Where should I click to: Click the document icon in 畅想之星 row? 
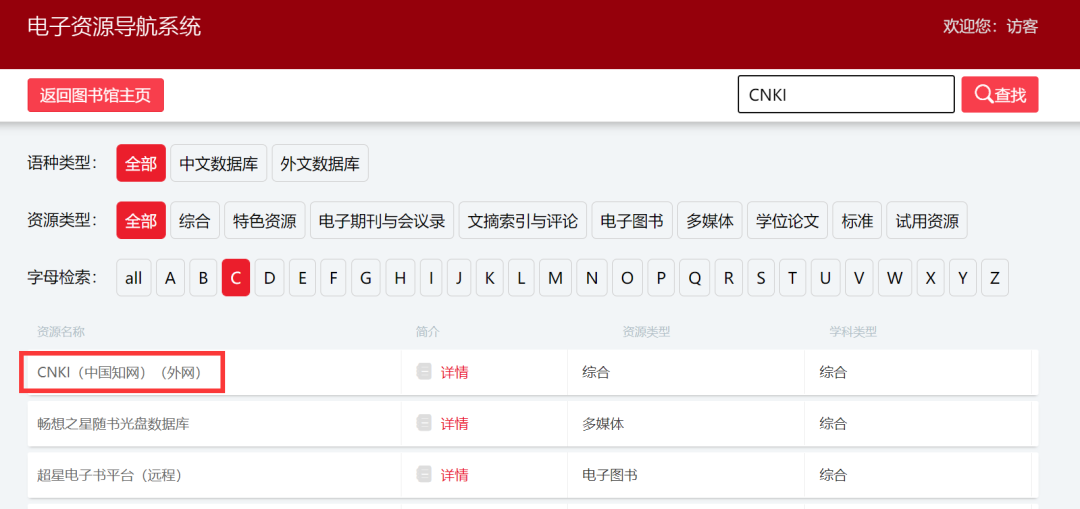[x=424, y=423]
